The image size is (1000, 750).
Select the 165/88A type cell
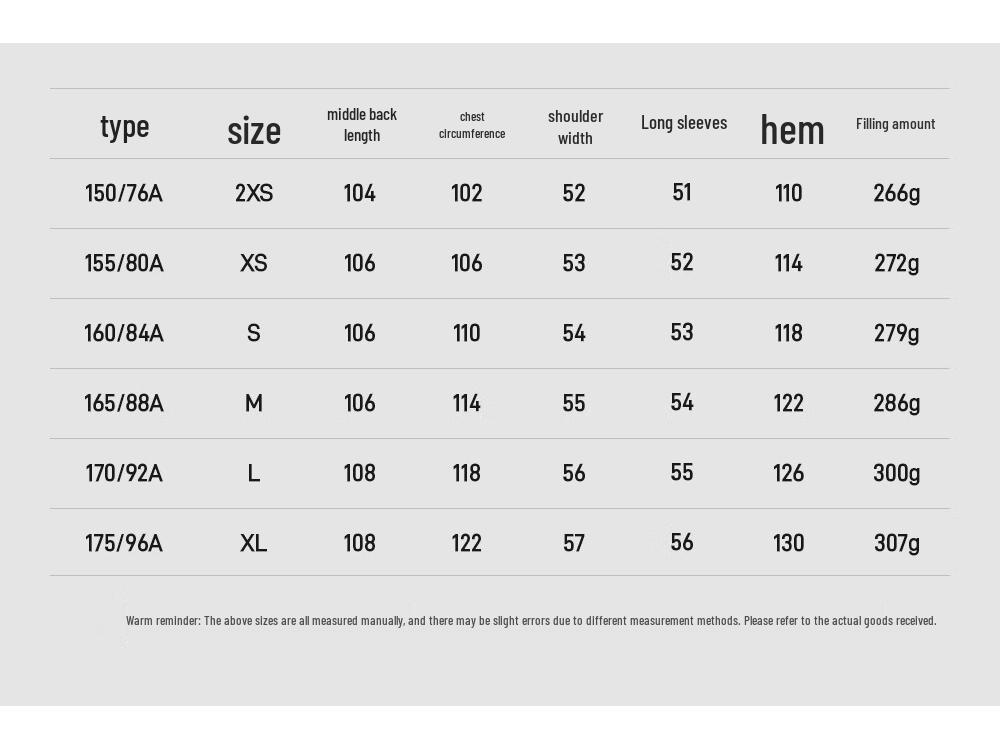(x=124, y=403)
